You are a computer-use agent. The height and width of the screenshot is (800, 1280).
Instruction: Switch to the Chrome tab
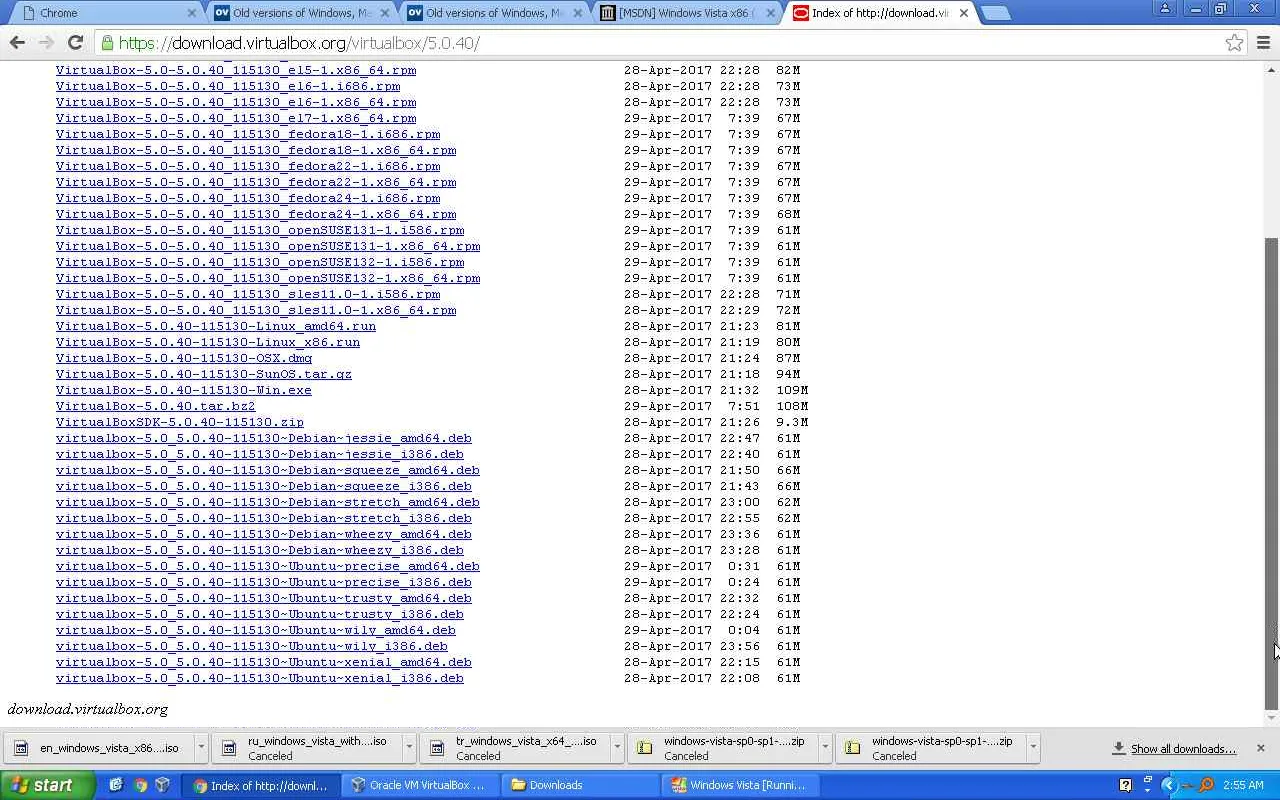click(105, 13)
